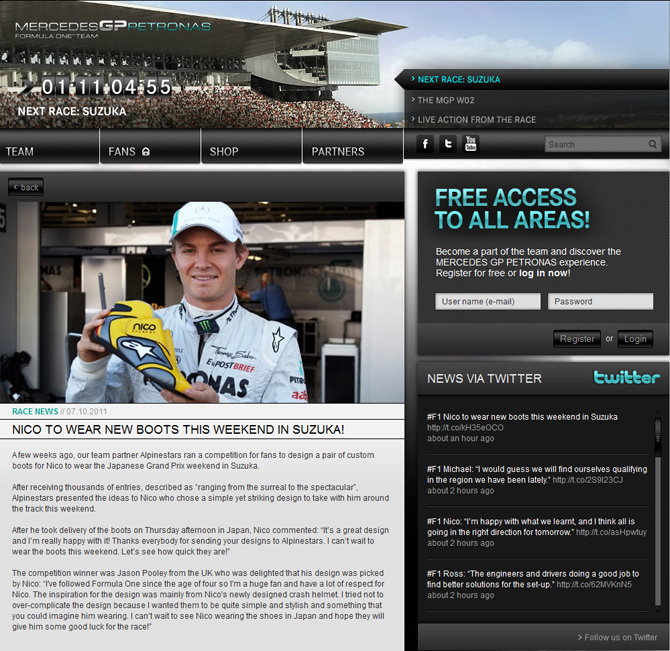Screen dimensions: 670x651
Task: Click the search magnifier icon
Action: tap(652, 144)
